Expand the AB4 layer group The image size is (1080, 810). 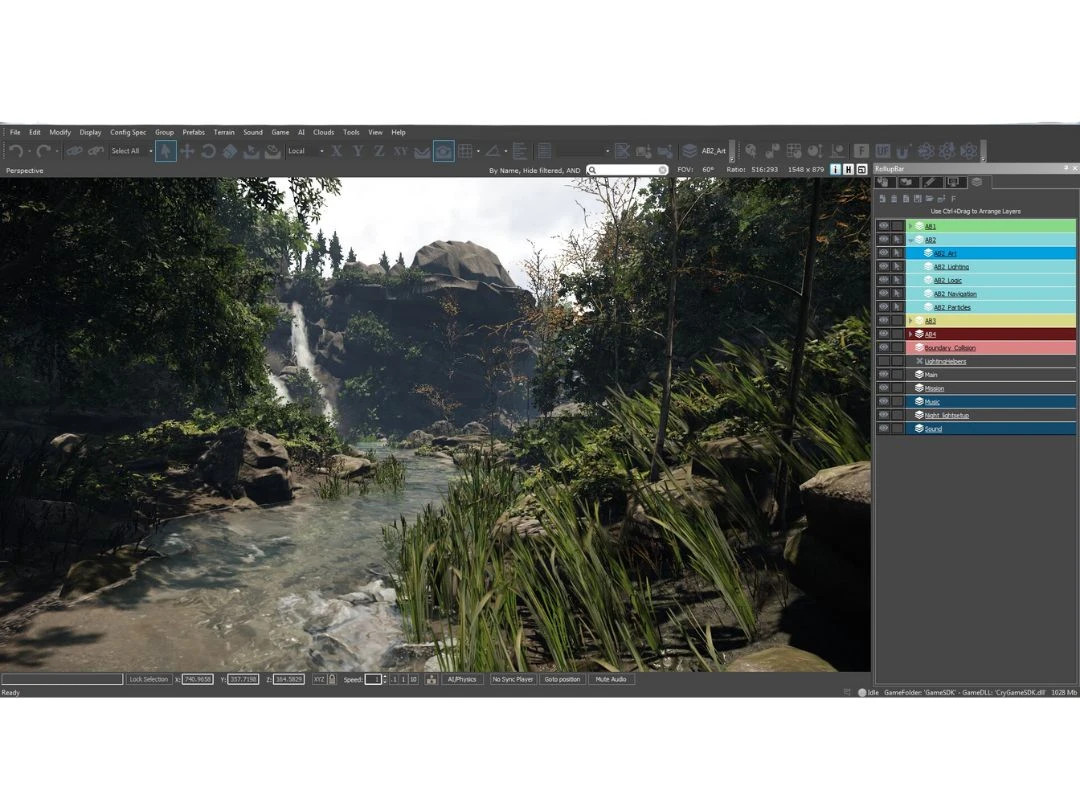pyautogui.click(x=910, y=334)
